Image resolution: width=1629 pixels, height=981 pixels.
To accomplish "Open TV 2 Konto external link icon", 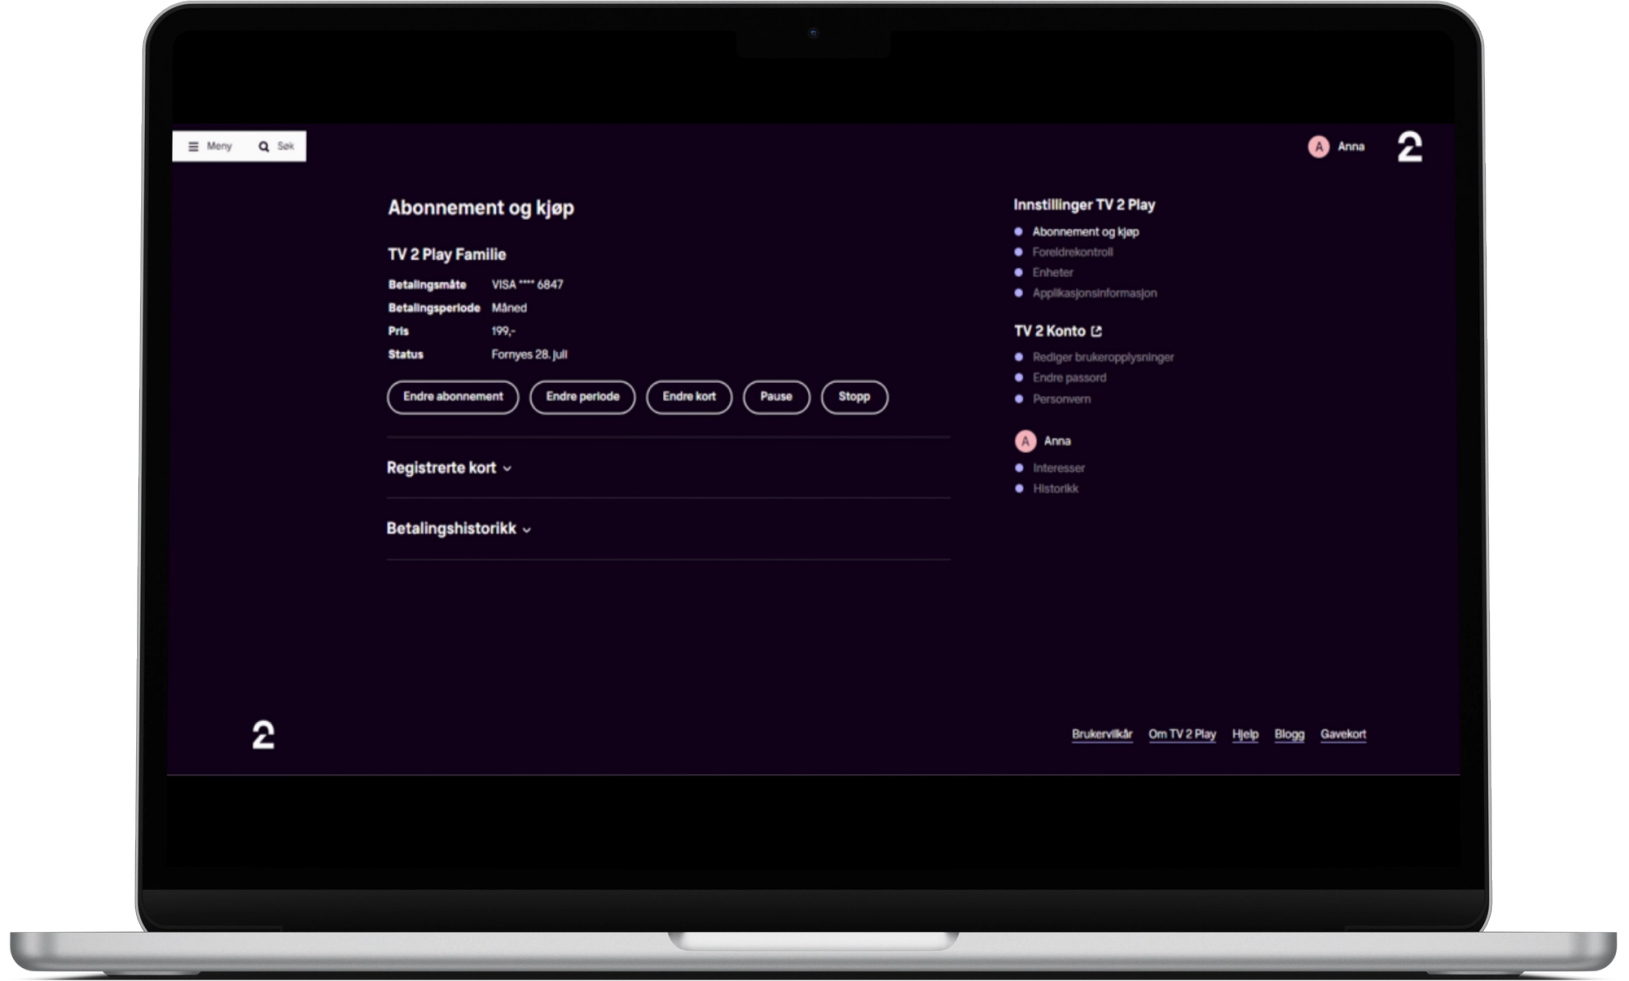I will point(1096,331).
